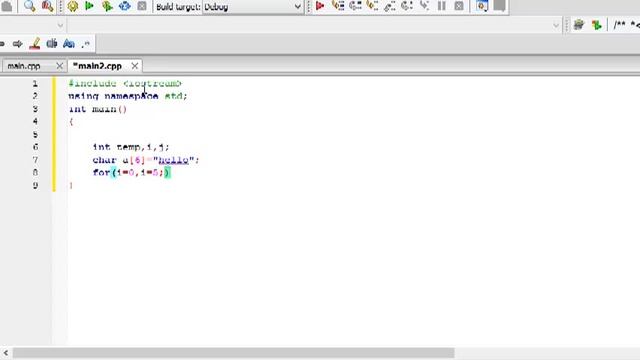Click the scroll-left arrow at the bottom
The width and height of the screenshot is (640, 360).
(6, 353)
